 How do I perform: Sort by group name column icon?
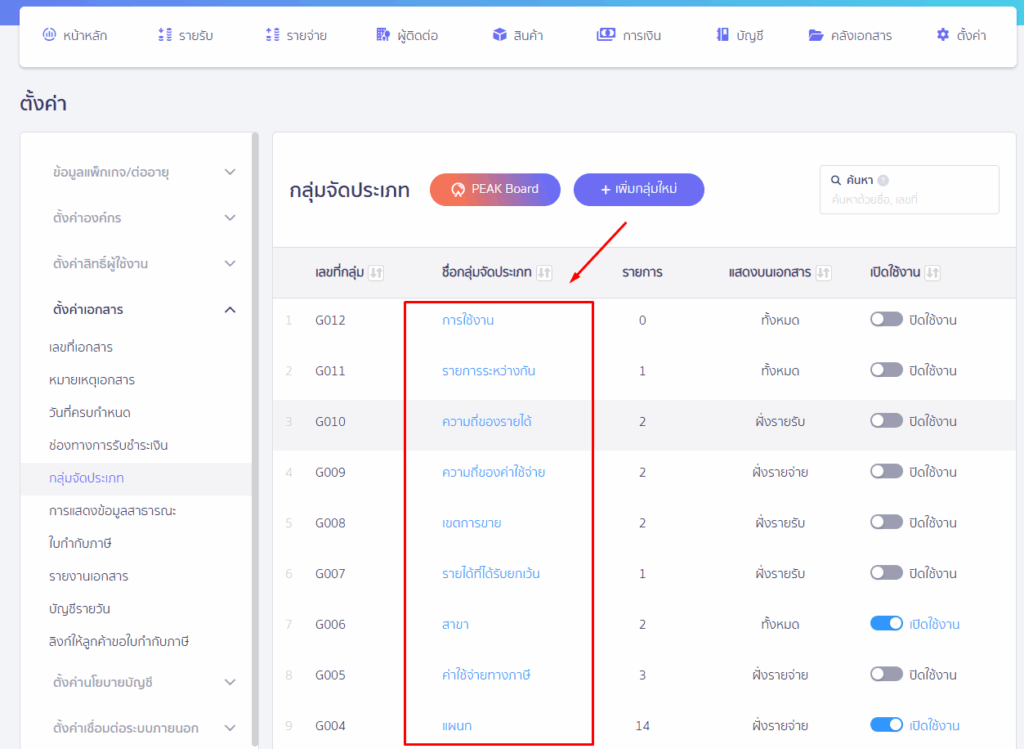coord(544,273)
